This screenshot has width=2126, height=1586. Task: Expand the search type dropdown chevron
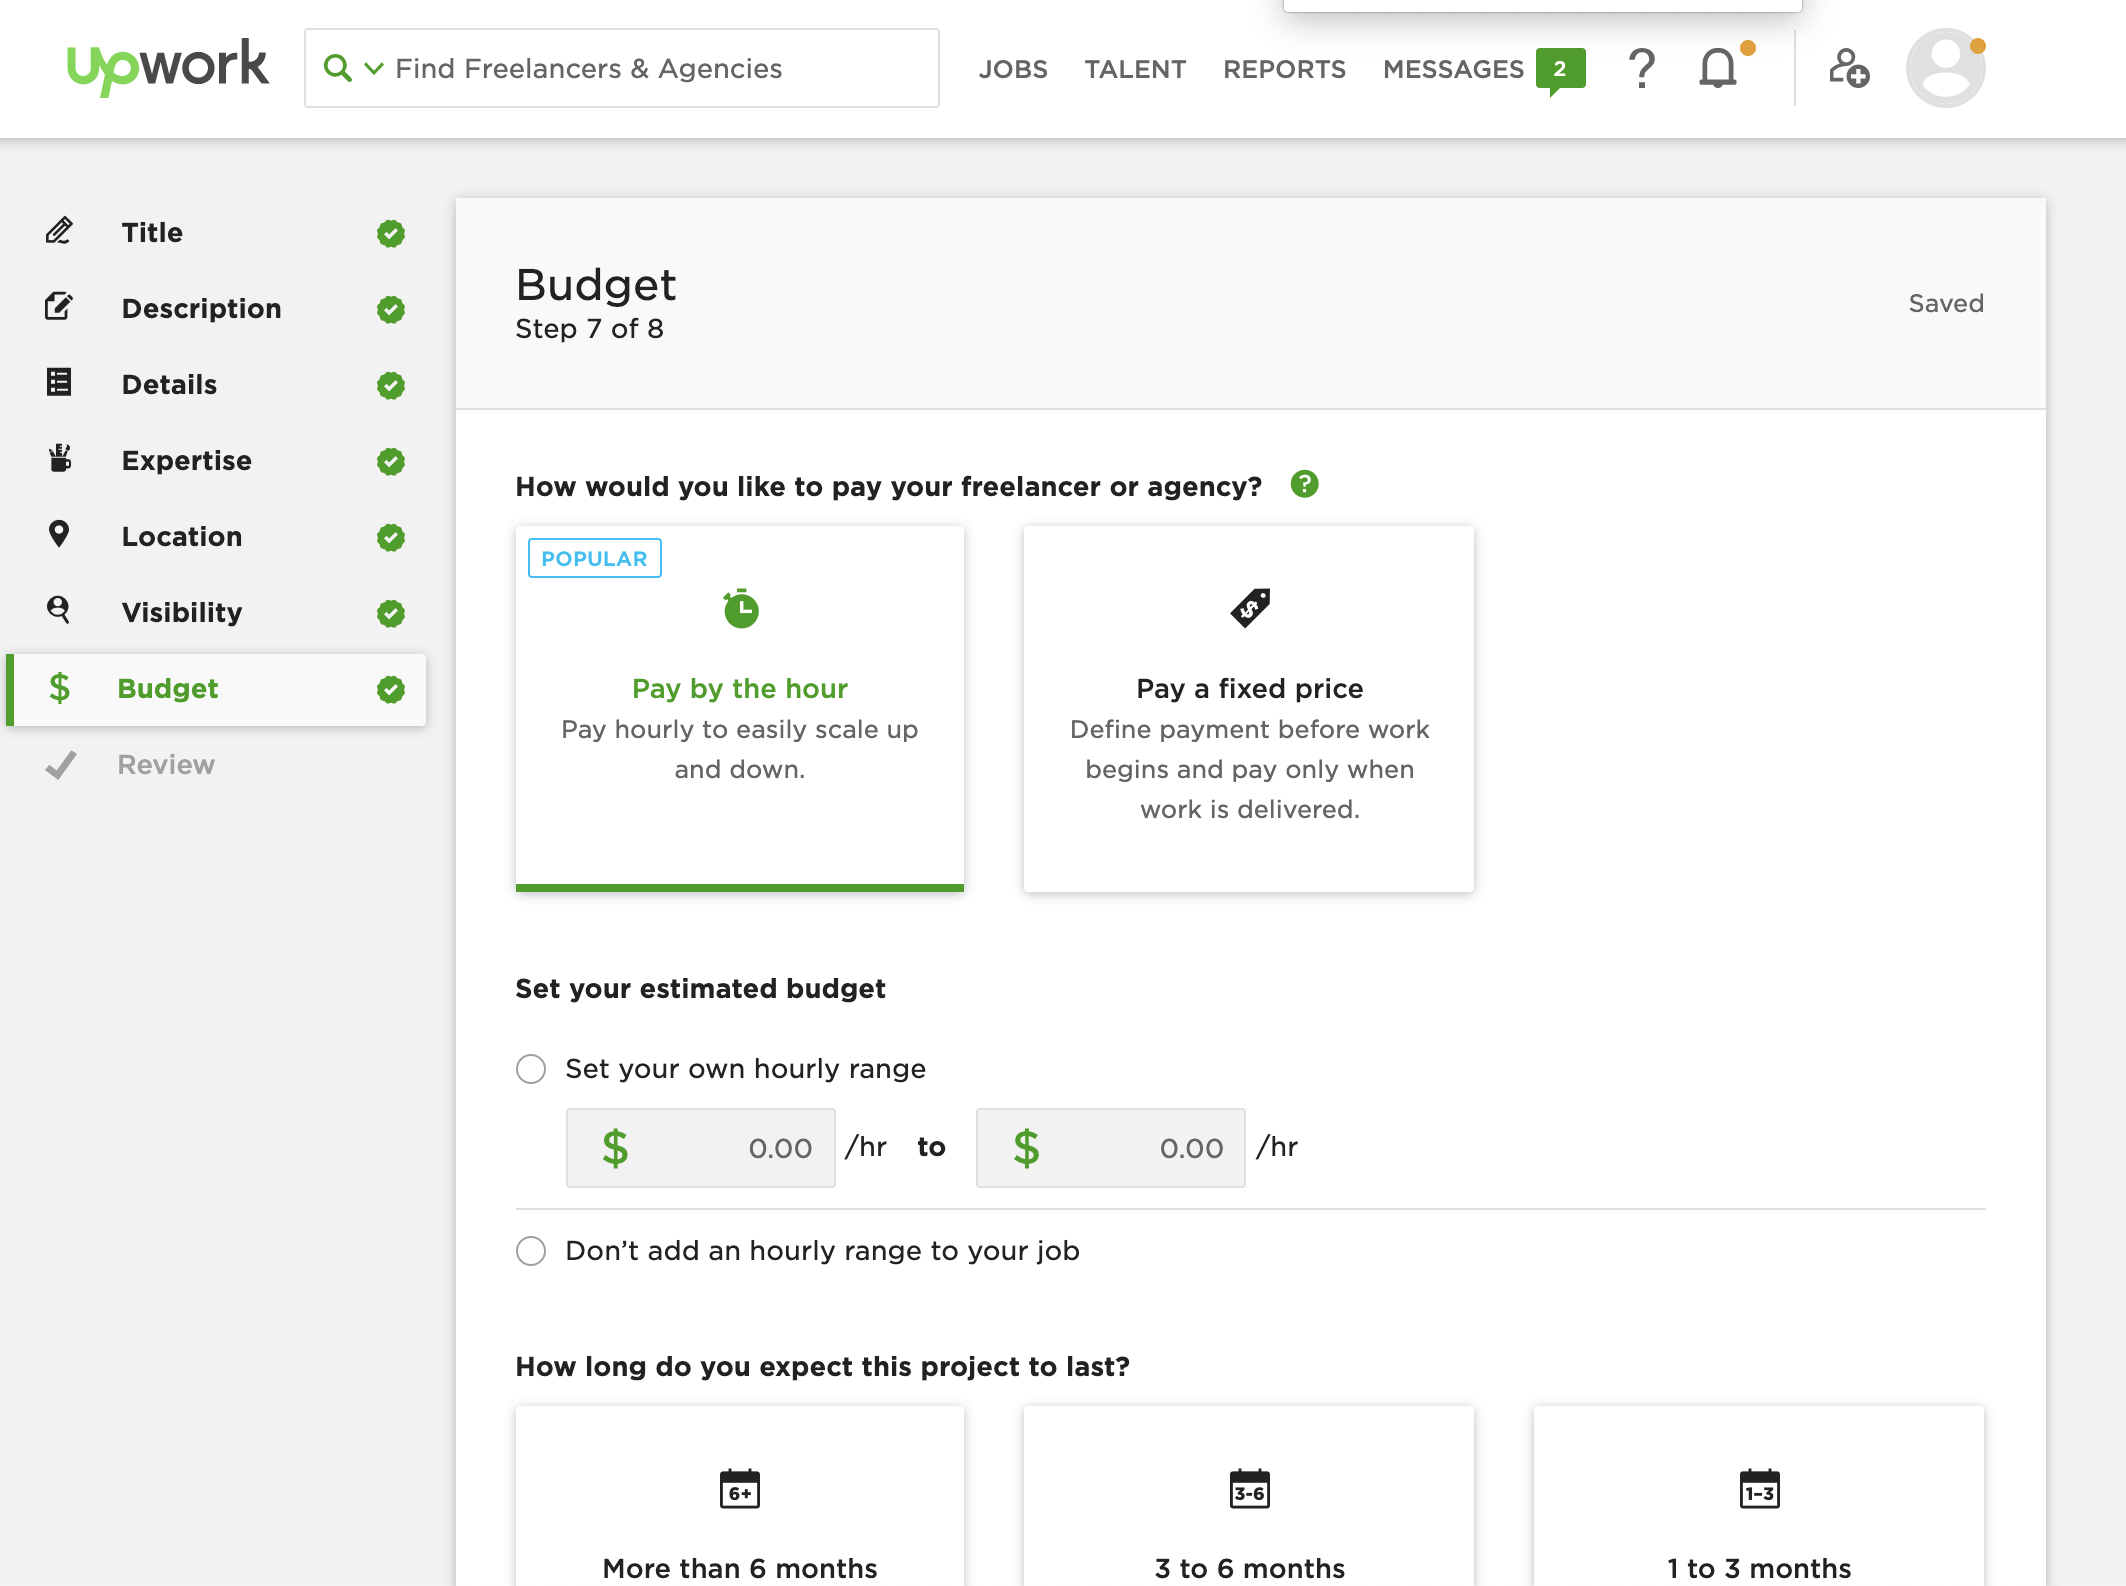tap(374, 69)
